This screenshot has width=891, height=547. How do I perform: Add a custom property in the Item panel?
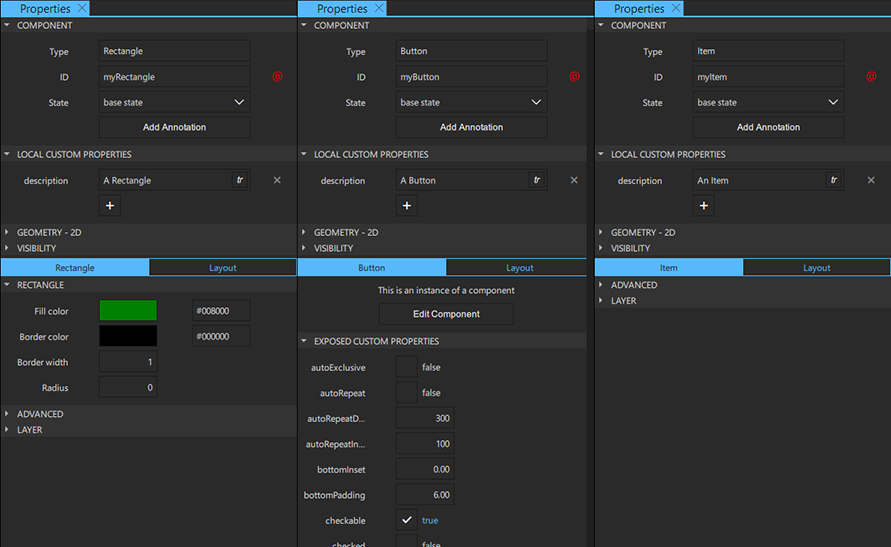pos(703,206)
